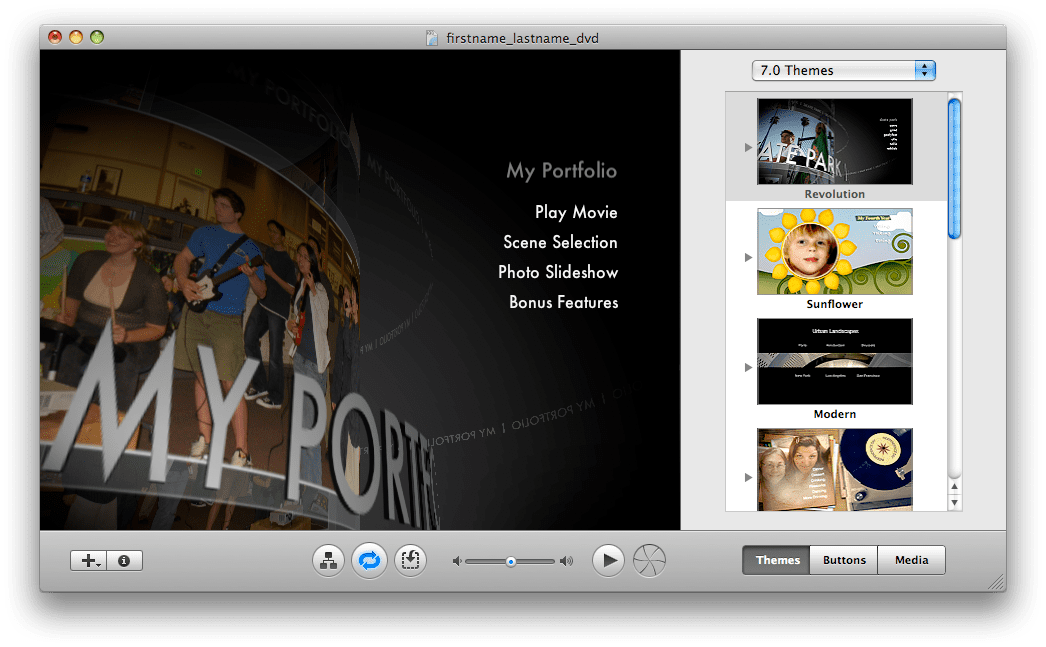Select the Scene Selection menu item
1046x647 pixels.
tap(561, 242)
